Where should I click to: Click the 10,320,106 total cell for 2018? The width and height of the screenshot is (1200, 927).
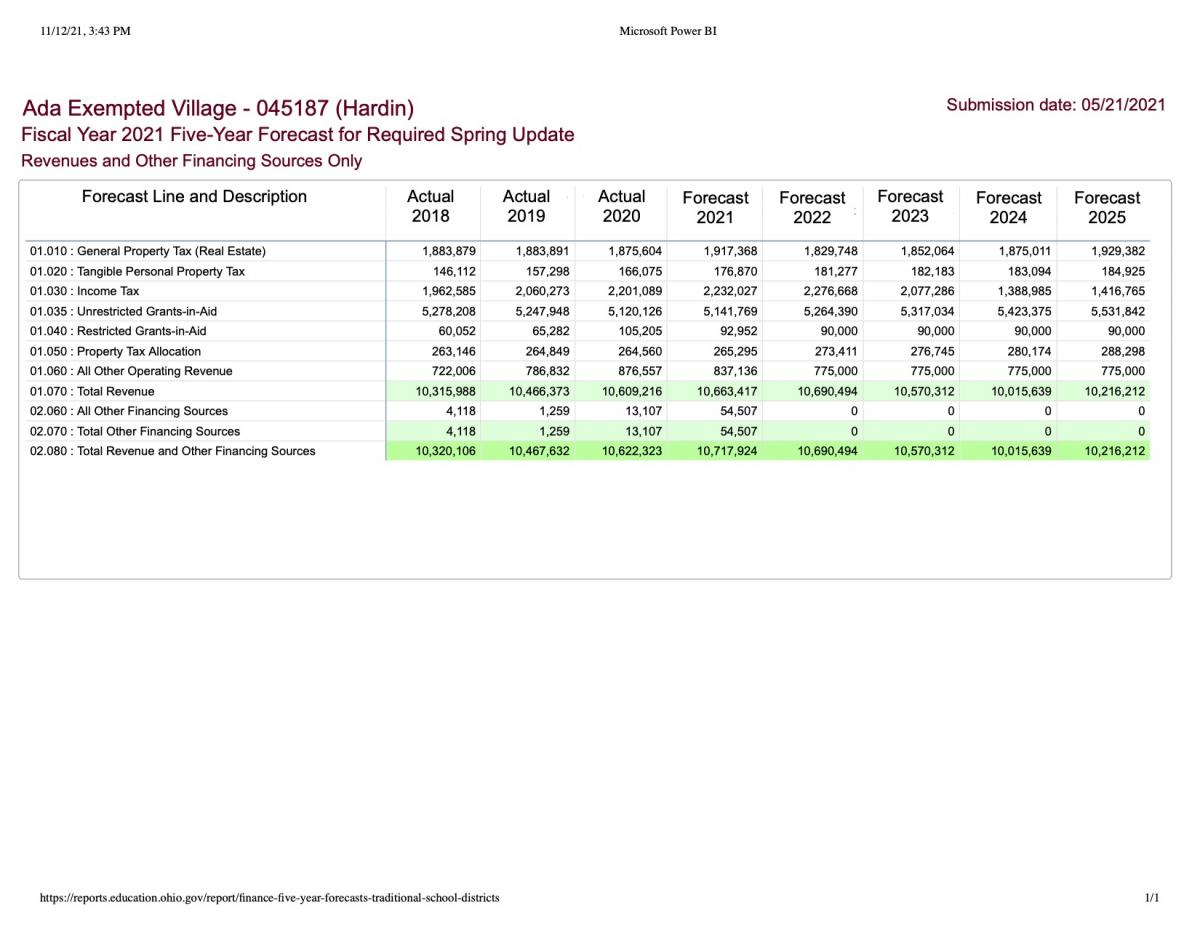tap(446, 451)
